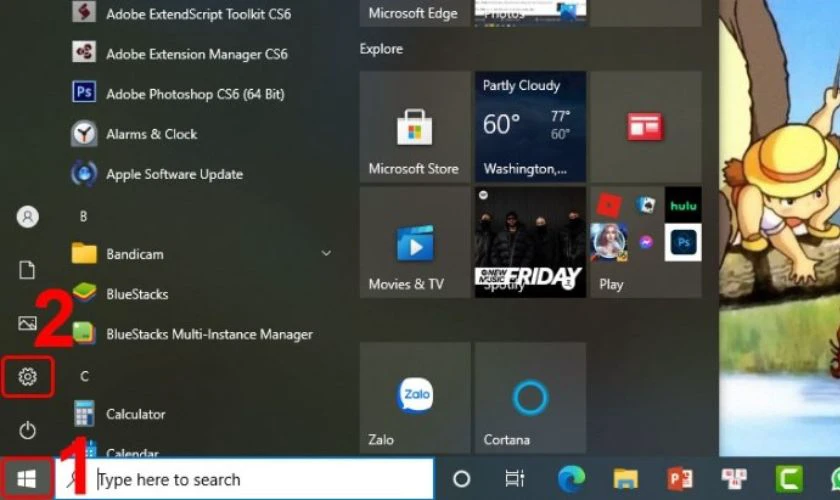The width and height of the screenshot is (840, 500).
Task: Open Pictures icon in Start sidebar
Action: [x=27, y=323]
